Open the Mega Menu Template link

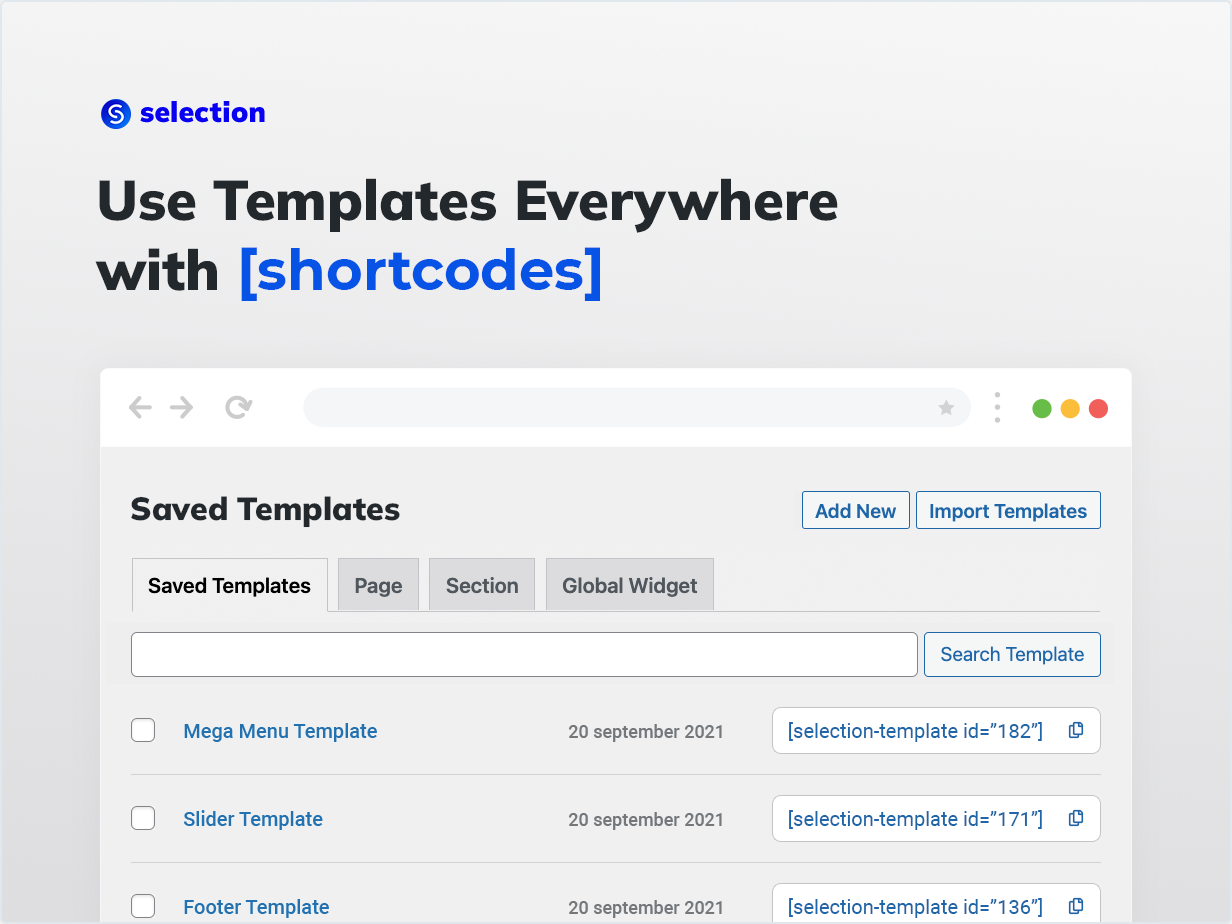280,731
